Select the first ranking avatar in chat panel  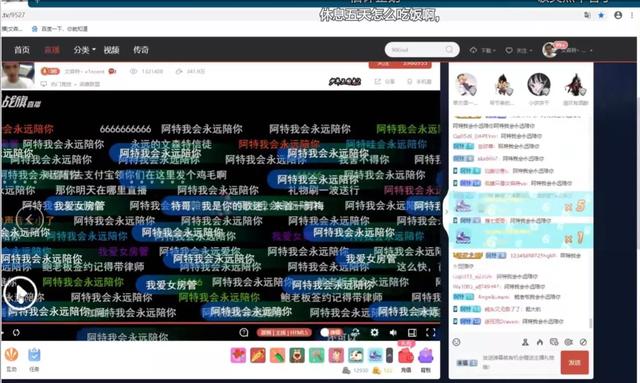(466, 85)
